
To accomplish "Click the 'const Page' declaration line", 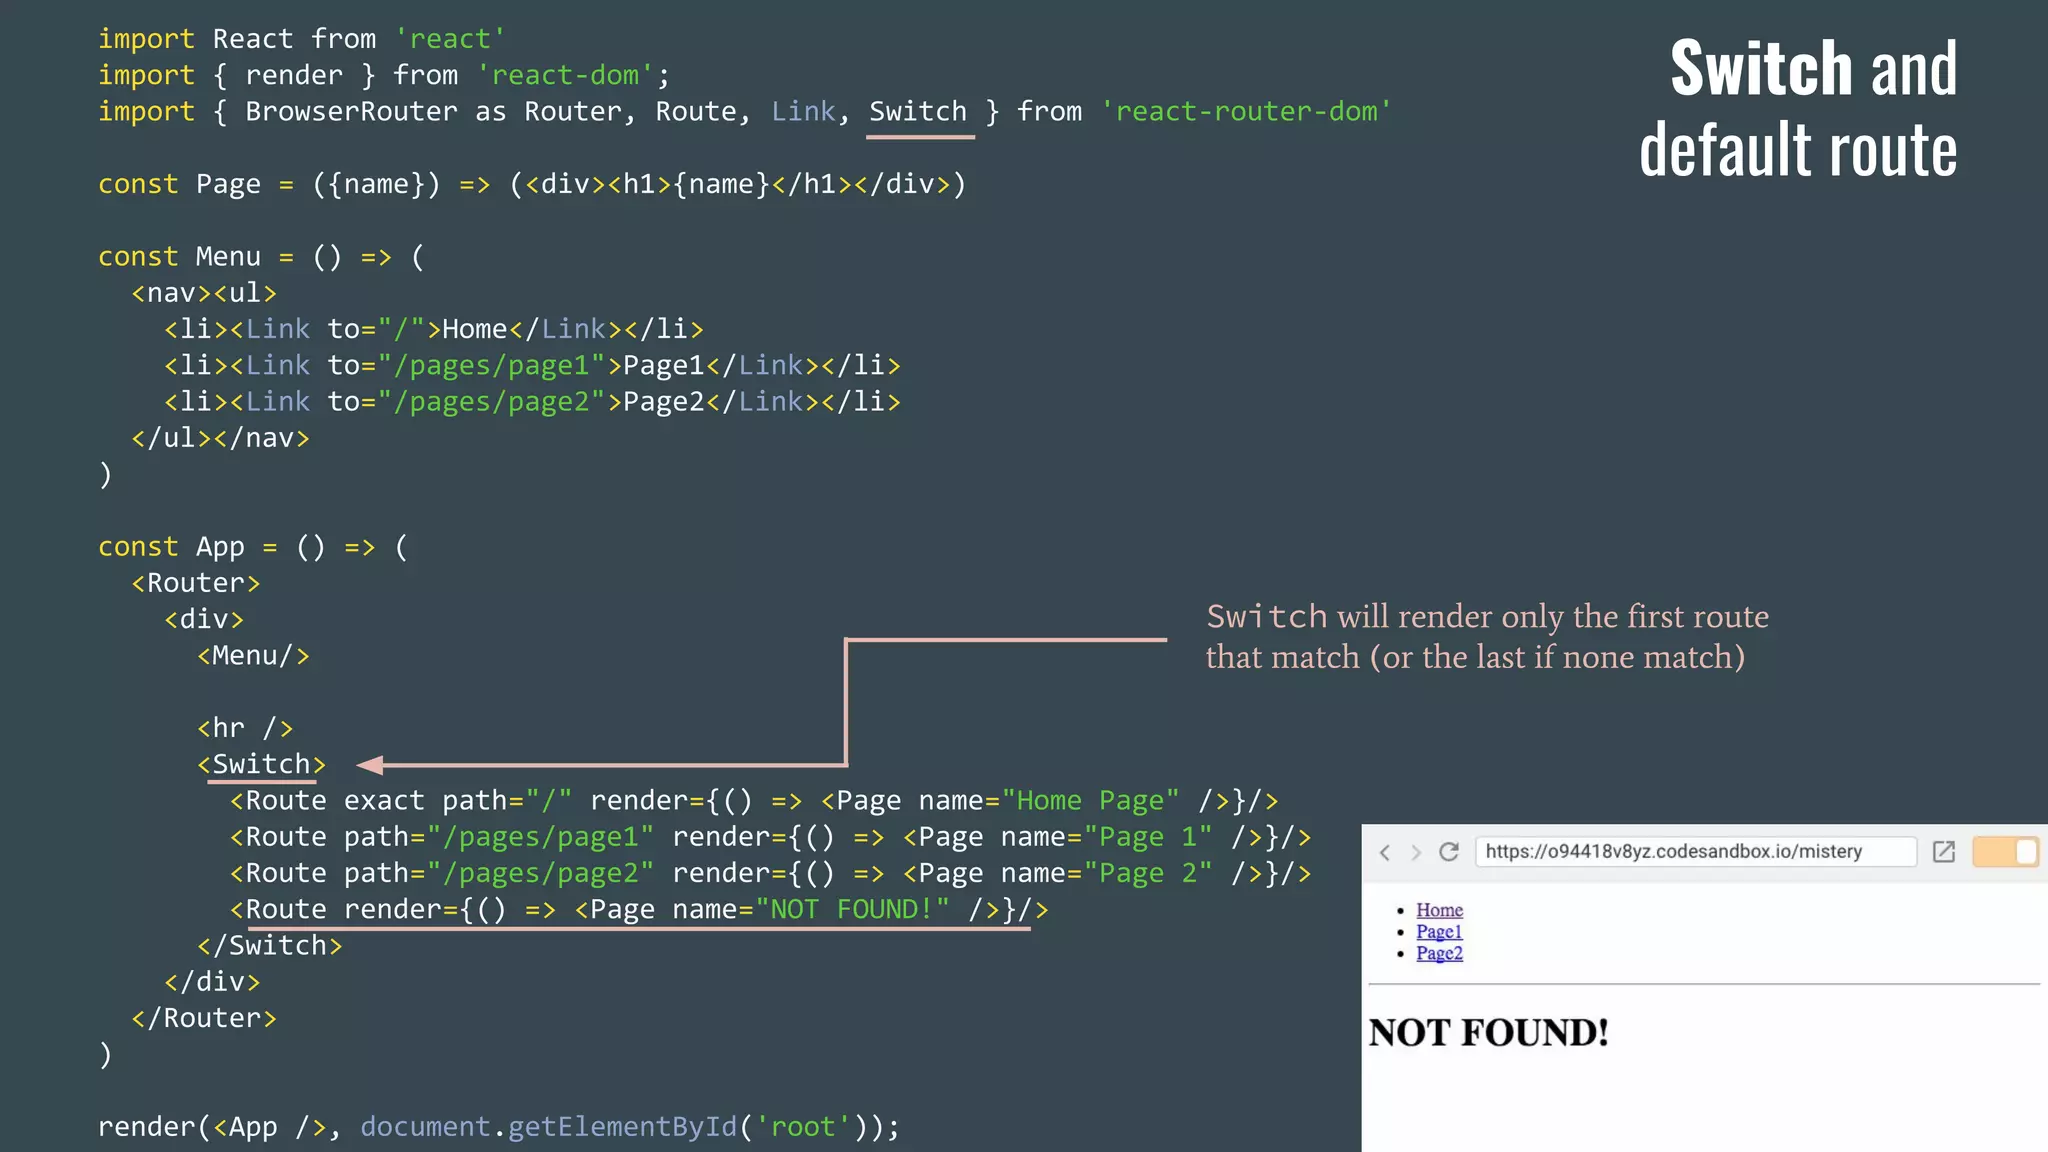I will coord(532,184).
